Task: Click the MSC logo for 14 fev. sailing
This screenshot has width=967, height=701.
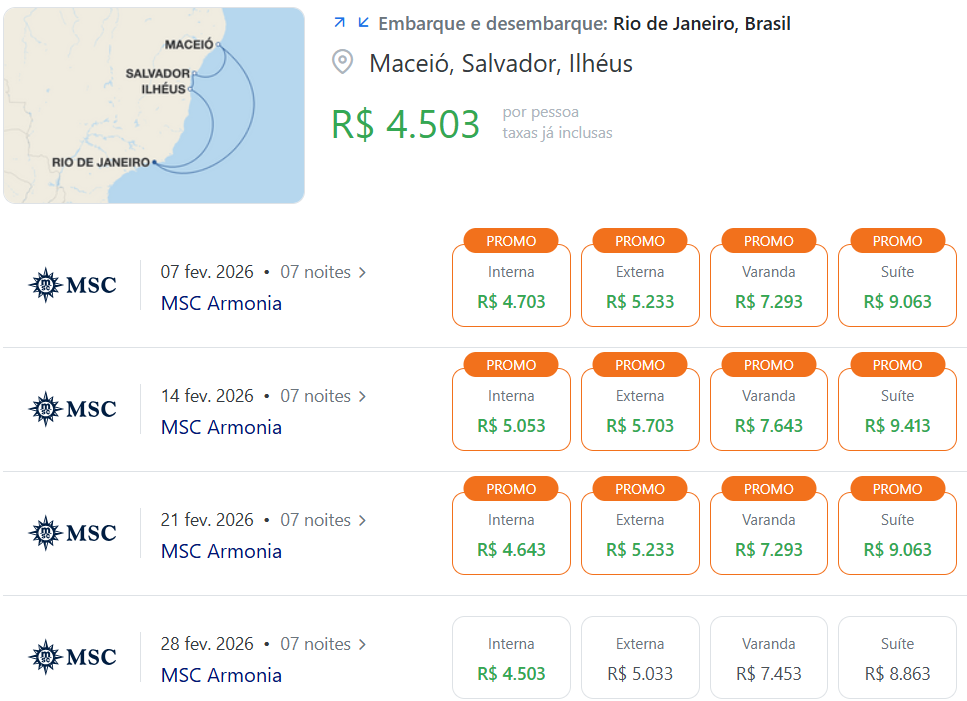Action: pyautogui.click(x=72, y=409)
